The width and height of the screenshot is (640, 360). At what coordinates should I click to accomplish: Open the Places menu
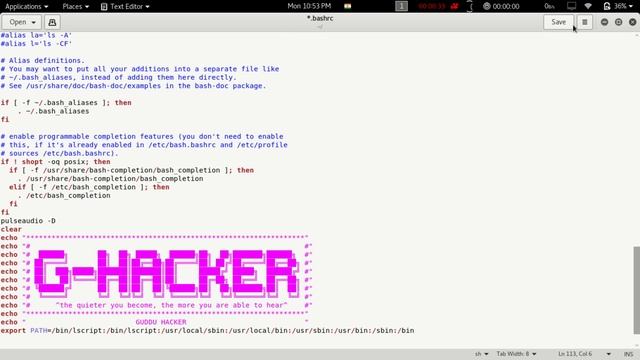[76, 6]
